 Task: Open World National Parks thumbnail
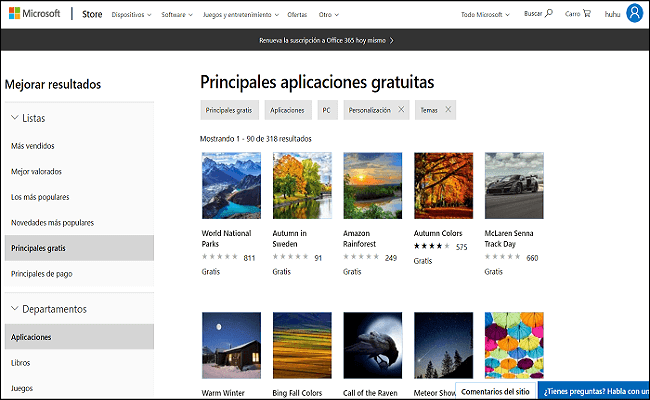tap(231, 185)
